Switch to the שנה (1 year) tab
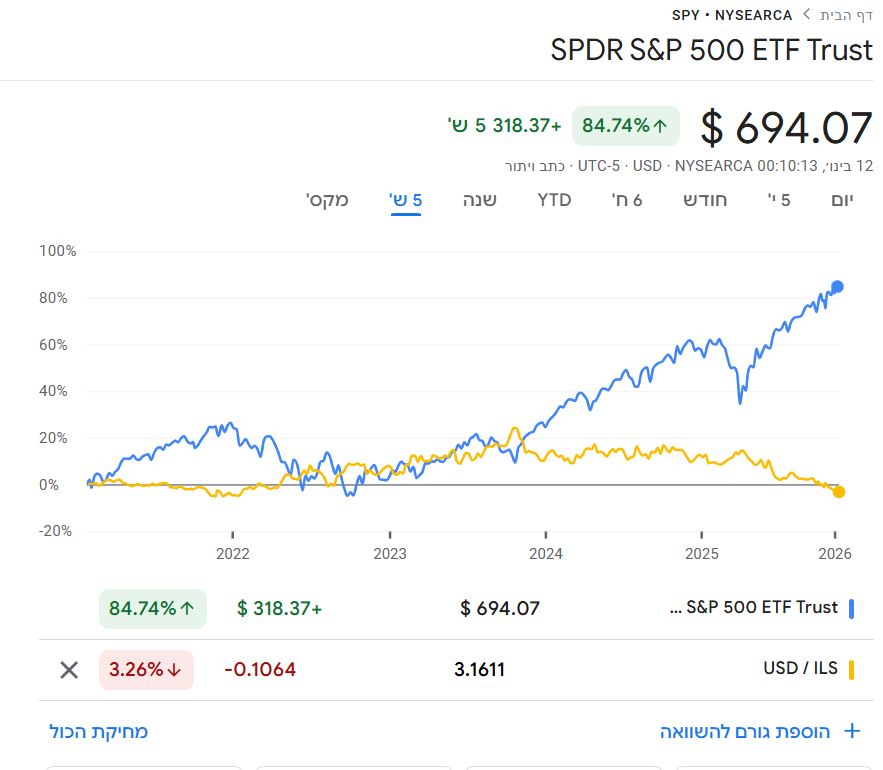 click(480, 199)
